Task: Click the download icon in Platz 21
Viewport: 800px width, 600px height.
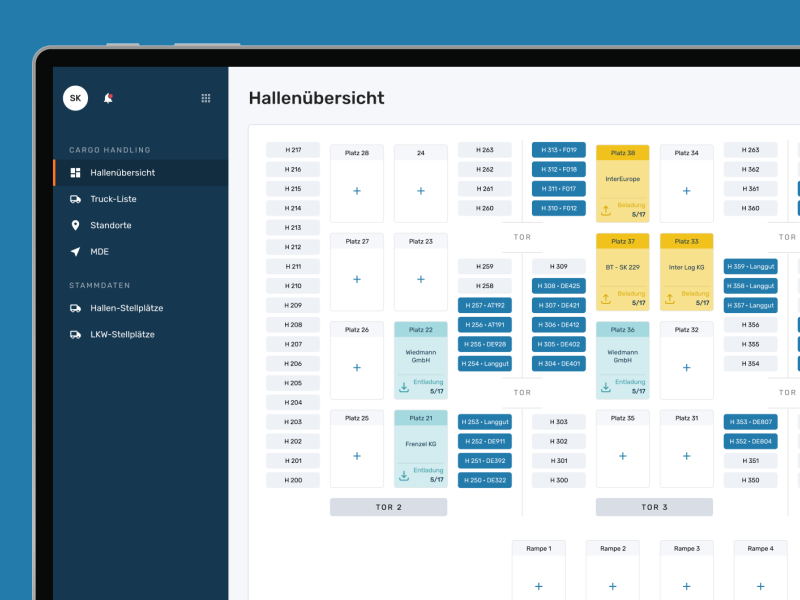Action: (x=404, y=475)
